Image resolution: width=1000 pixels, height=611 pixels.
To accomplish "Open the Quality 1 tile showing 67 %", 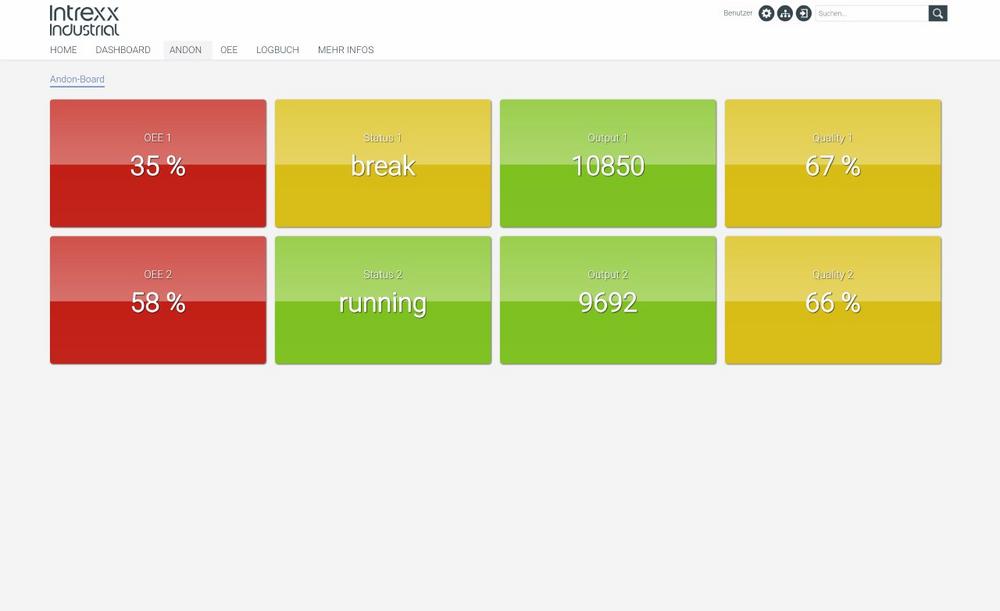I will (833, 163).
